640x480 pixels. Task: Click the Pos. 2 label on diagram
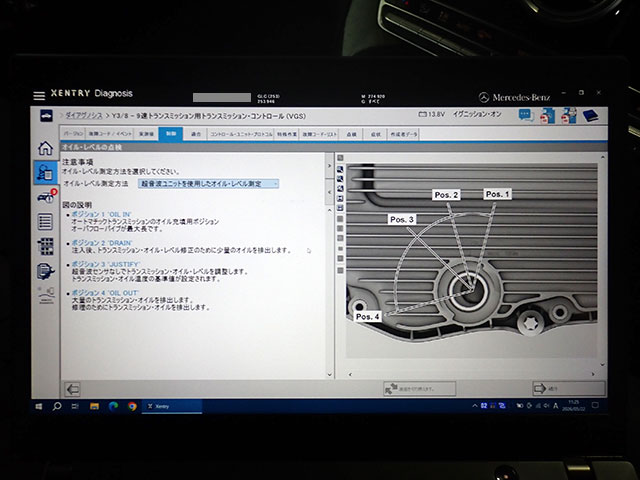pos(446,195)
